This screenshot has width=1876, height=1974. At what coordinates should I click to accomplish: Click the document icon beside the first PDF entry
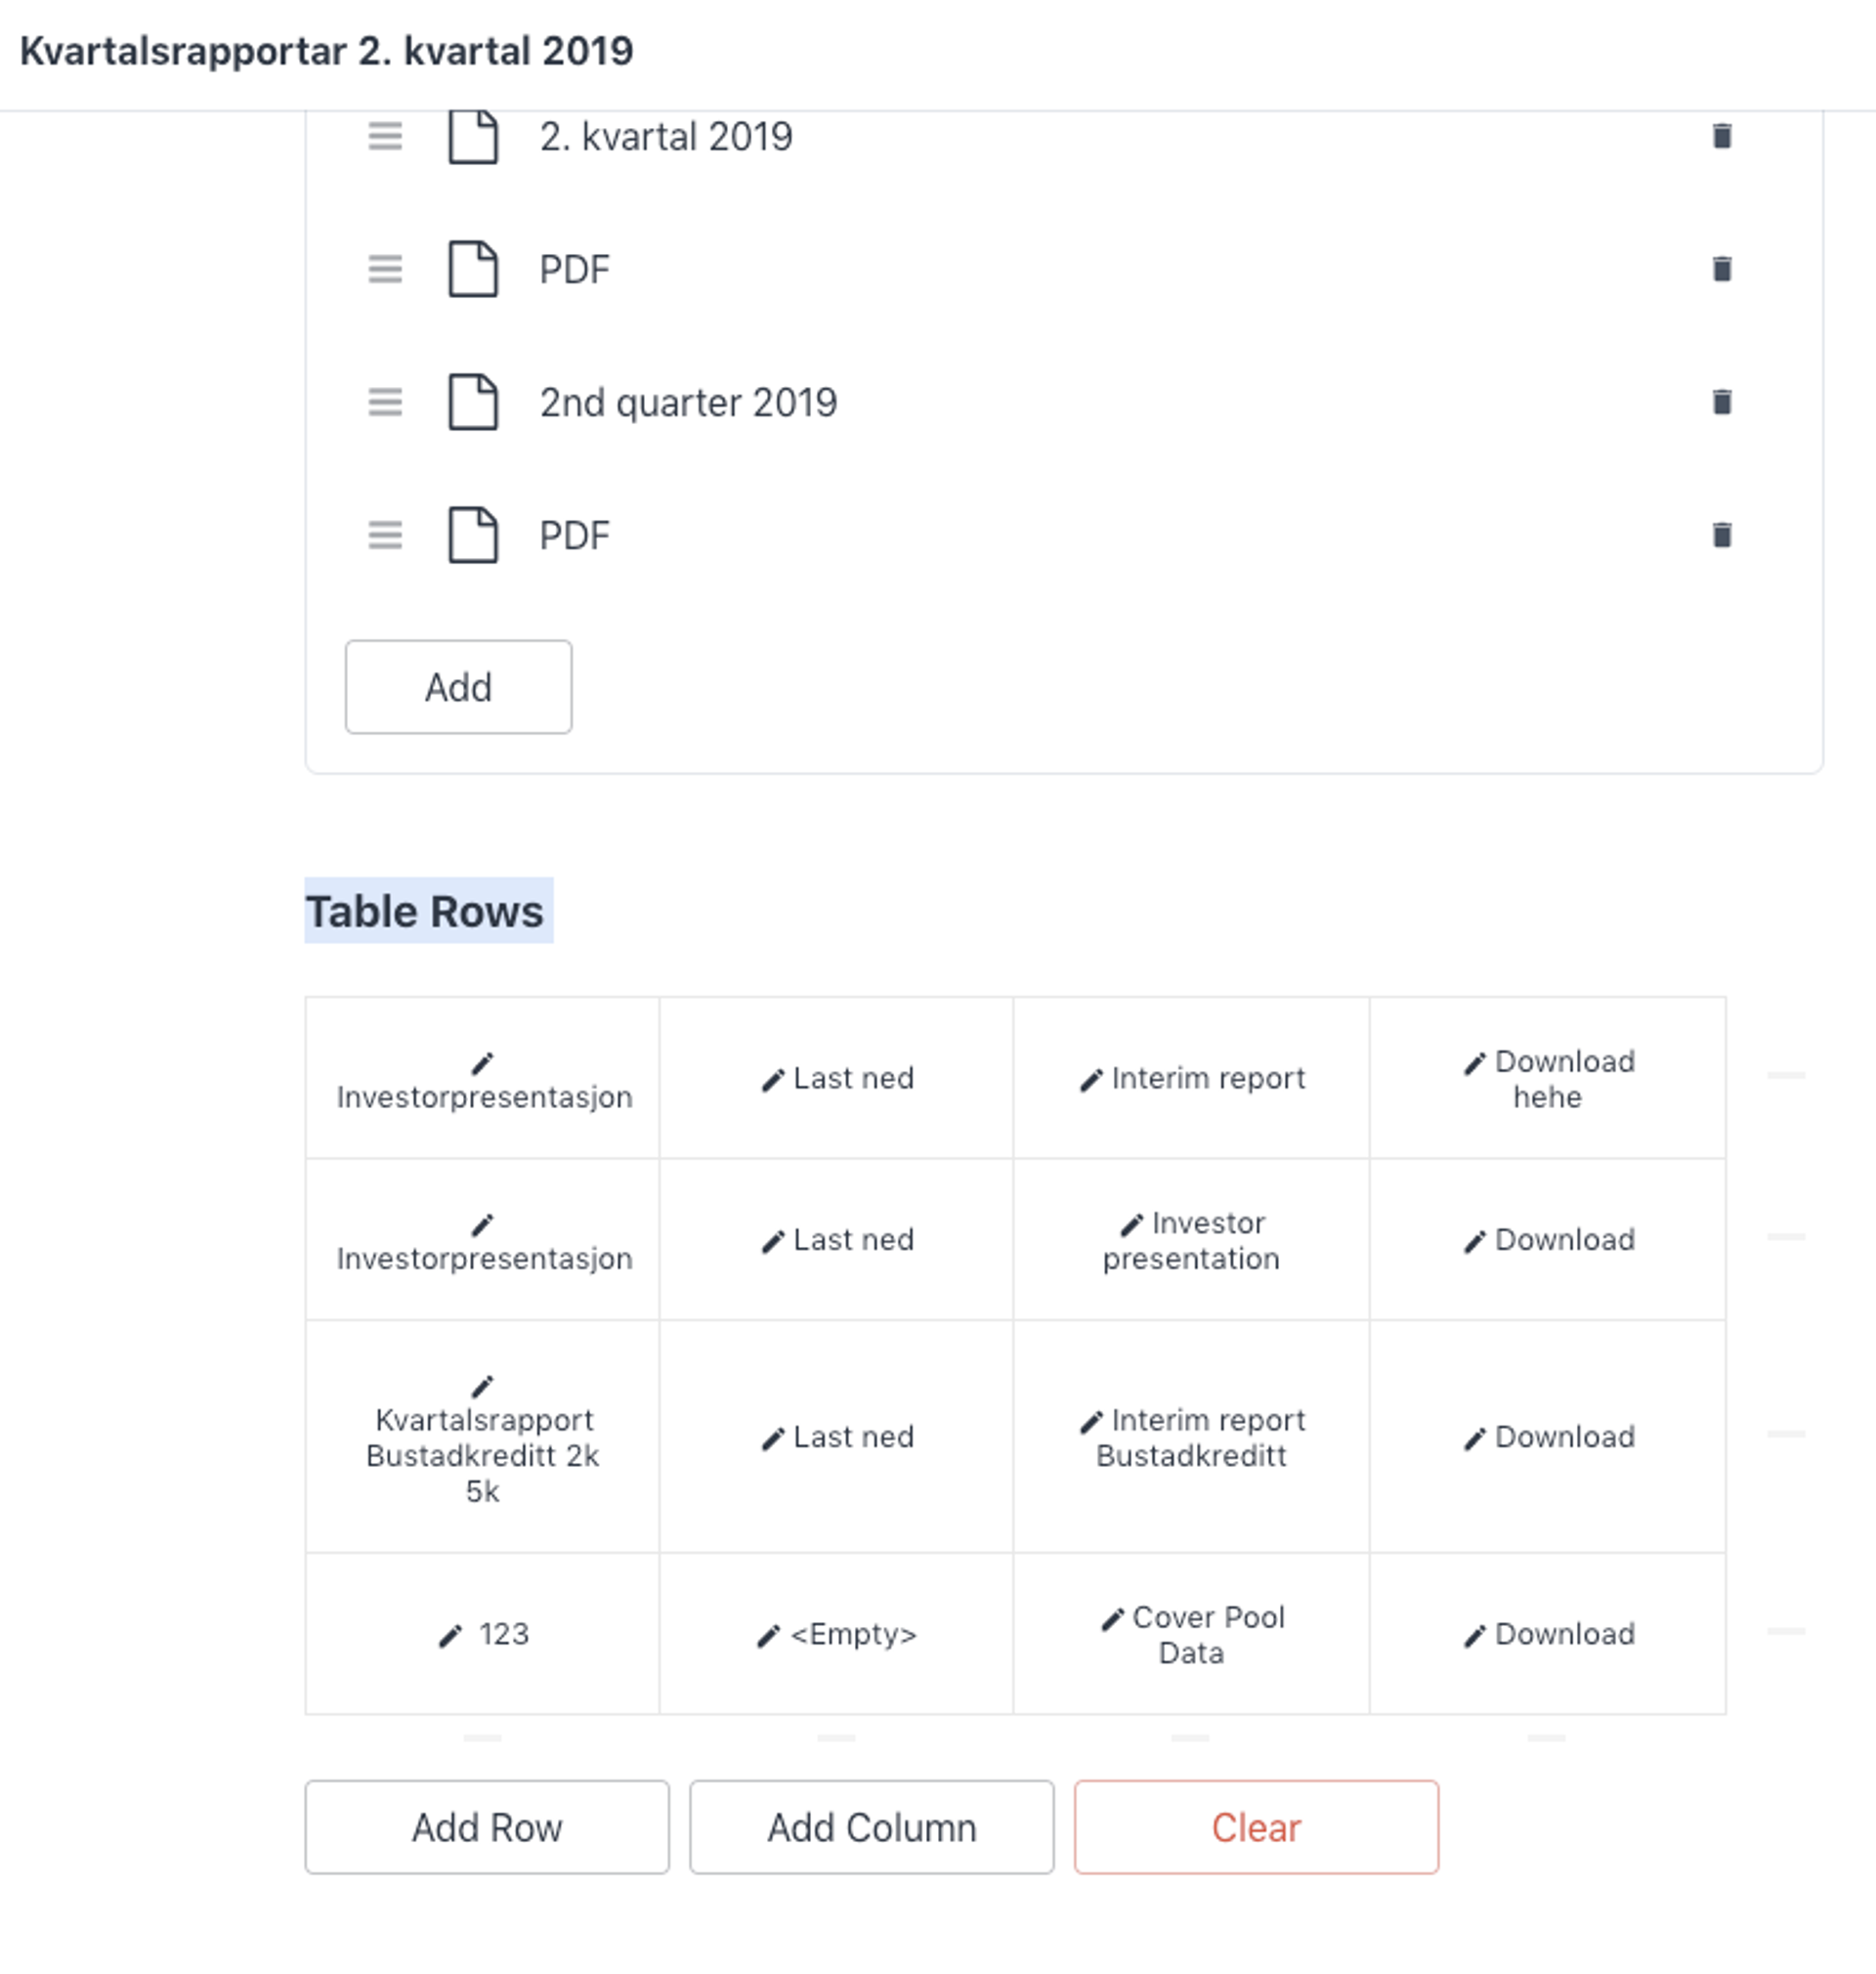pos(473,270)
